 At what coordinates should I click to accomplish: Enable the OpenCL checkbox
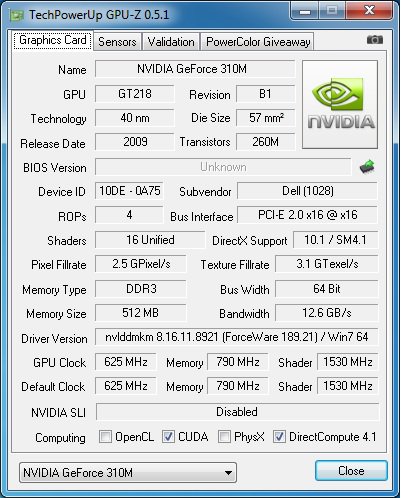click(x=105, y=436)
